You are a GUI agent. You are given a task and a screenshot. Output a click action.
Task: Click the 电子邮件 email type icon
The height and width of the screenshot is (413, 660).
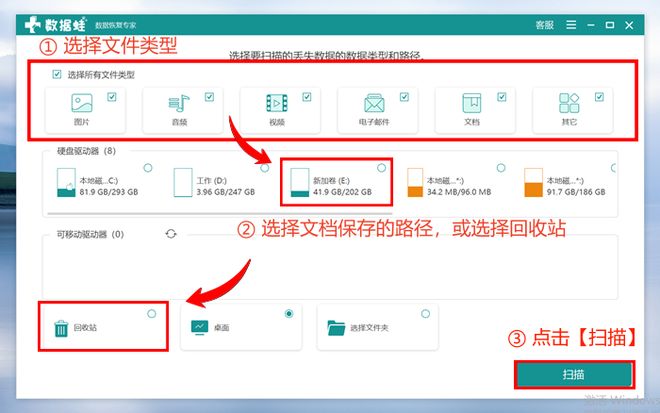coord(374,103)
